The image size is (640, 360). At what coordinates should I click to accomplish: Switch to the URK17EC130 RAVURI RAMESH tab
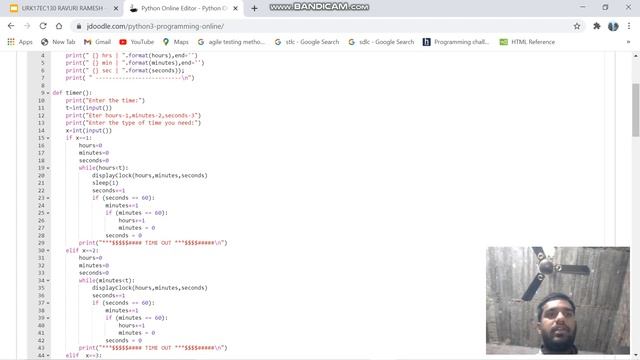pyautogui.click(x=62, y=8)
